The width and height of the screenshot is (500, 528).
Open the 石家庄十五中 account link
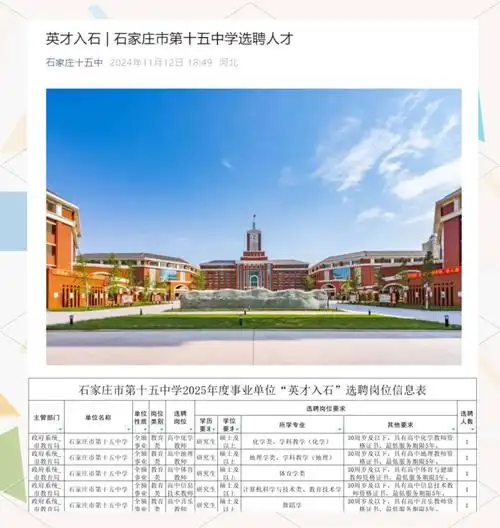pyautogui.click(x=74, y=62)
